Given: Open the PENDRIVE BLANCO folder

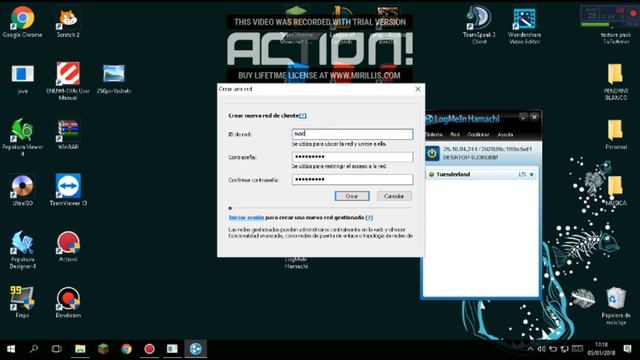Looking at the screenshot, I should pyautogui.click(x=616, y=82).
